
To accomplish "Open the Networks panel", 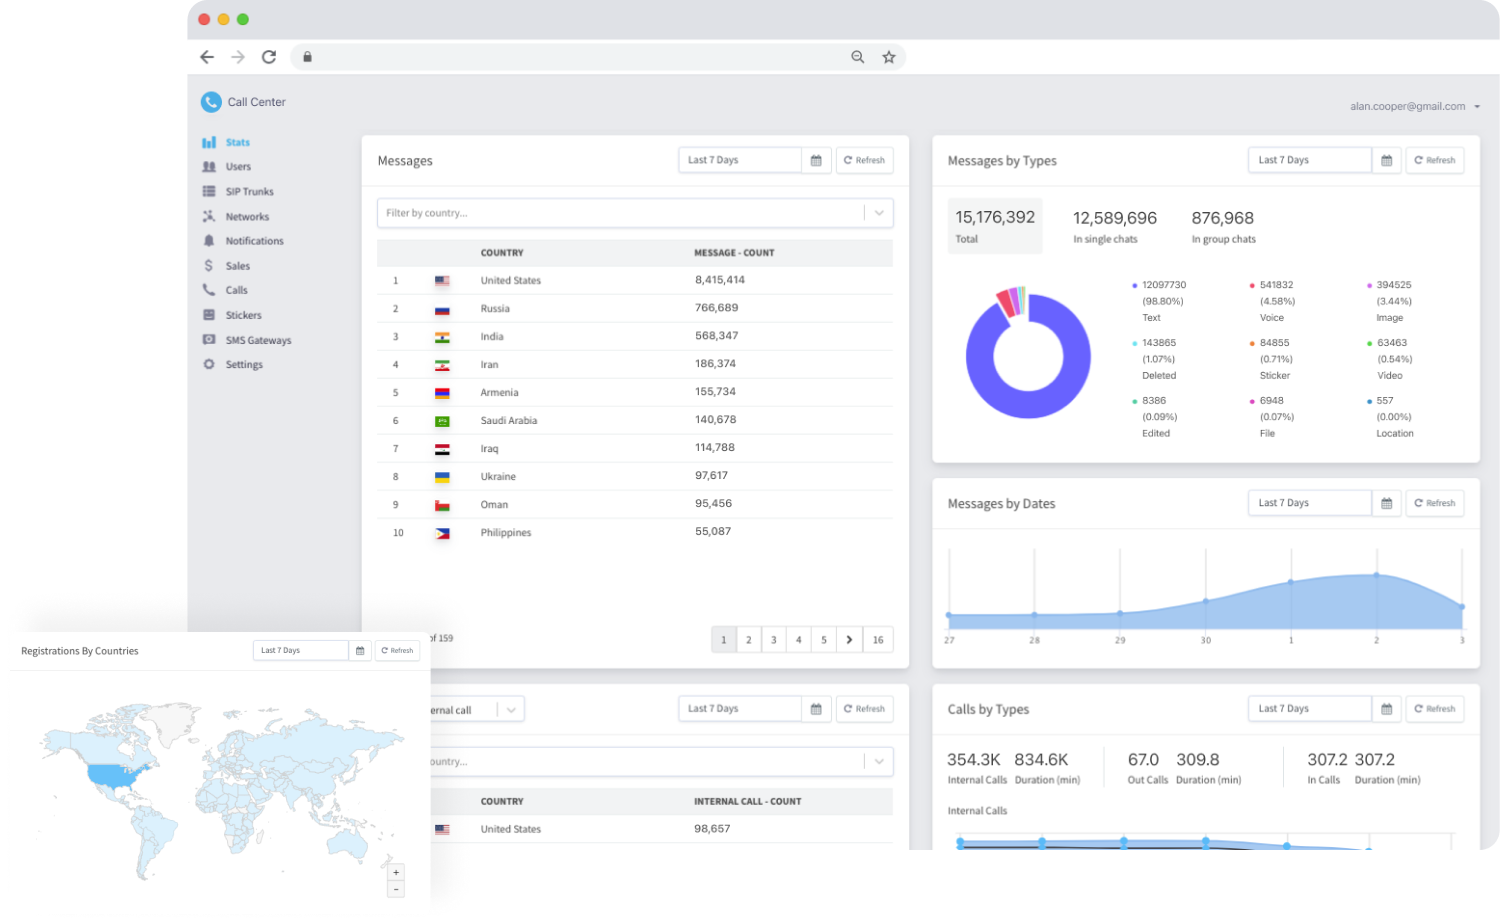I will click(x=246, y=216).
